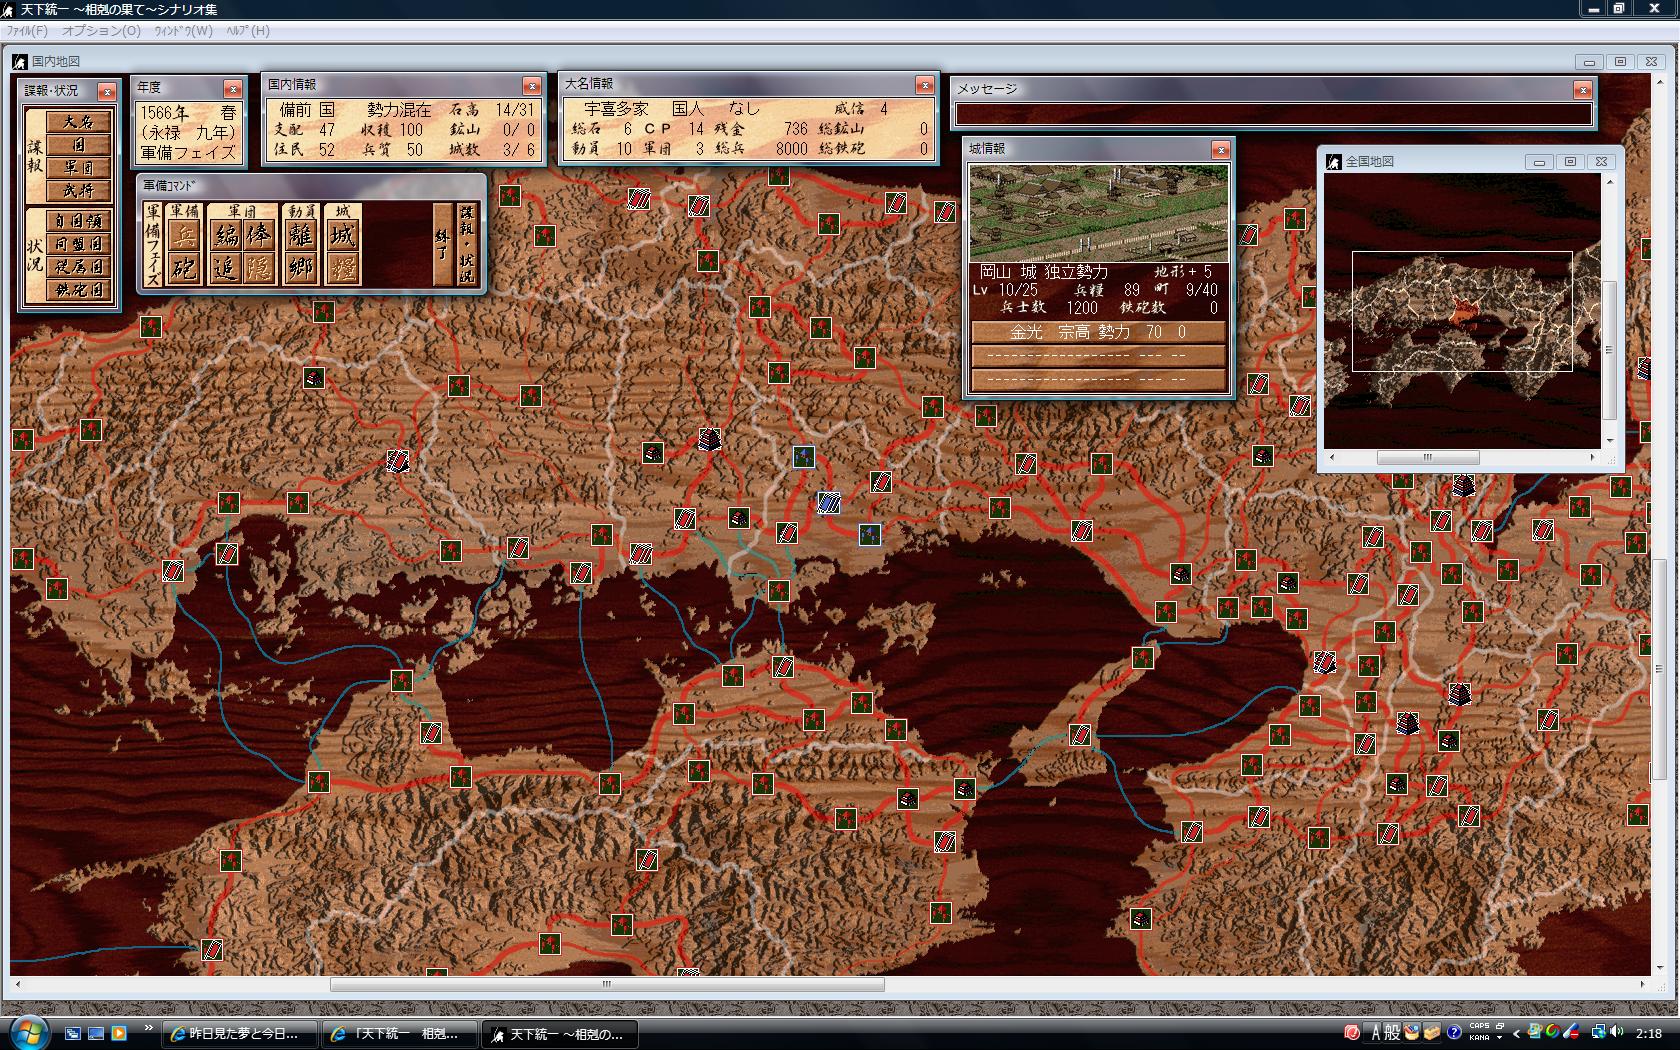1680x1050 pixels.
Task: Select 金光 宗高 row in castle info
Action: 1098,332
